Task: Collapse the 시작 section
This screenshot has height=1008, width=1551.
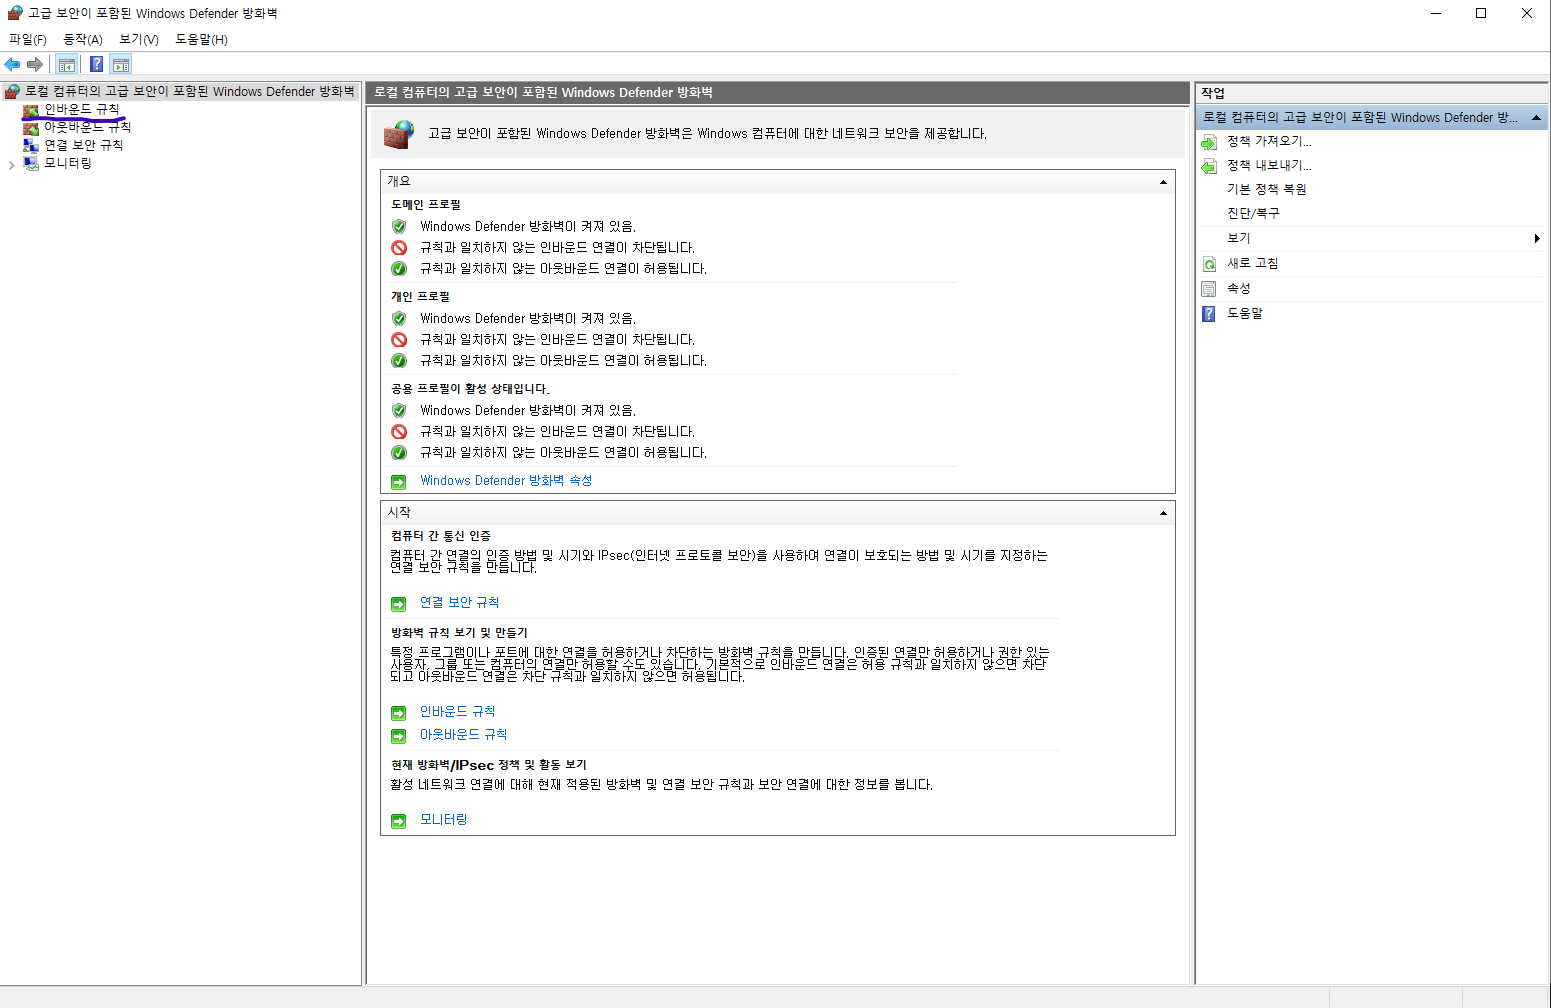Action: [x=1163, y=513]
